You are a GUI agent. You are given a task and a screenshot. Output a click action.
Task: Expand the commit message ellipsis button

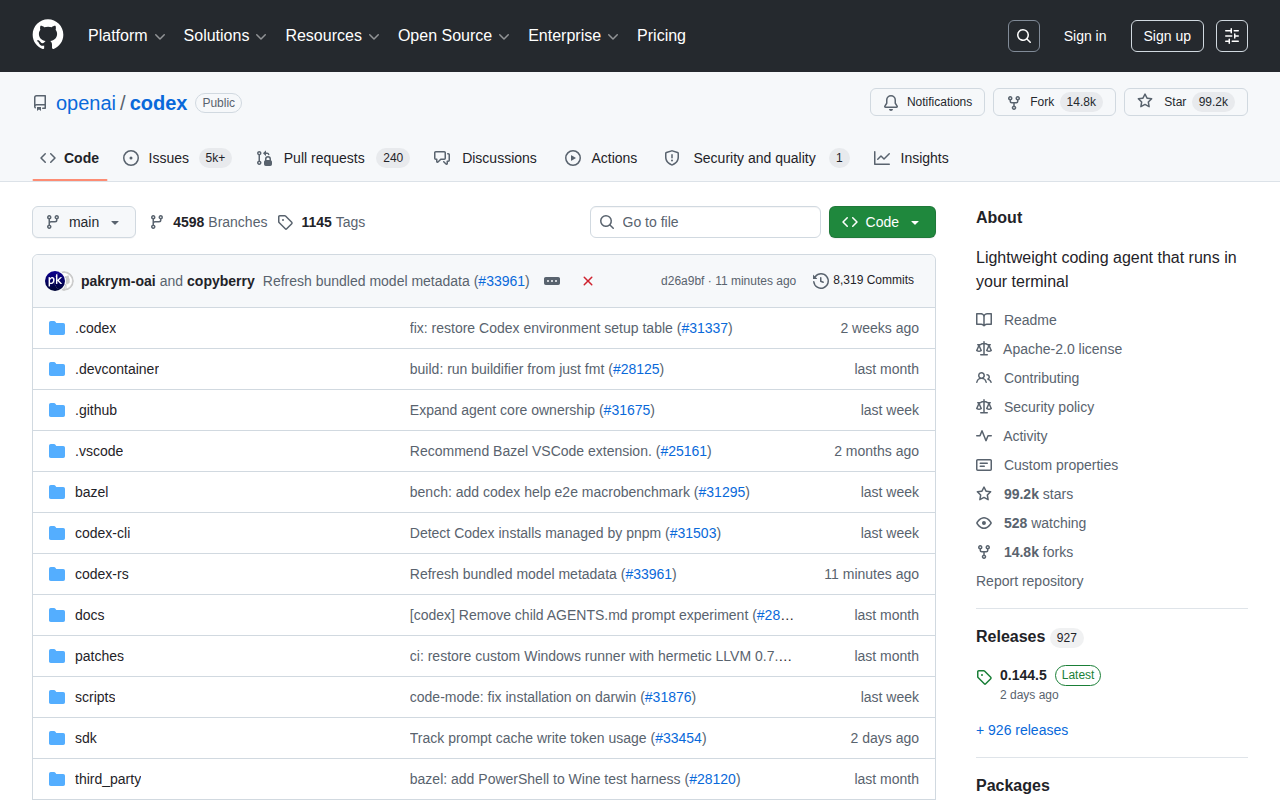click(x=552, y=281)
